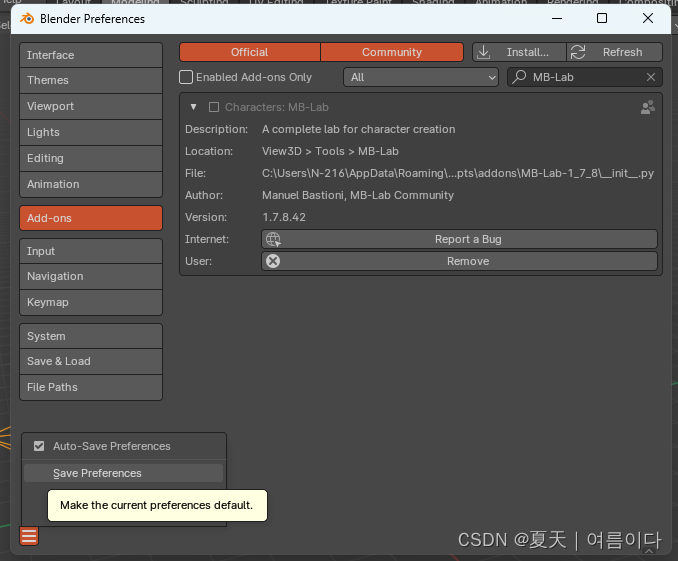Click the Refresh button
This screenshot has width=678, height=561.
614,52
